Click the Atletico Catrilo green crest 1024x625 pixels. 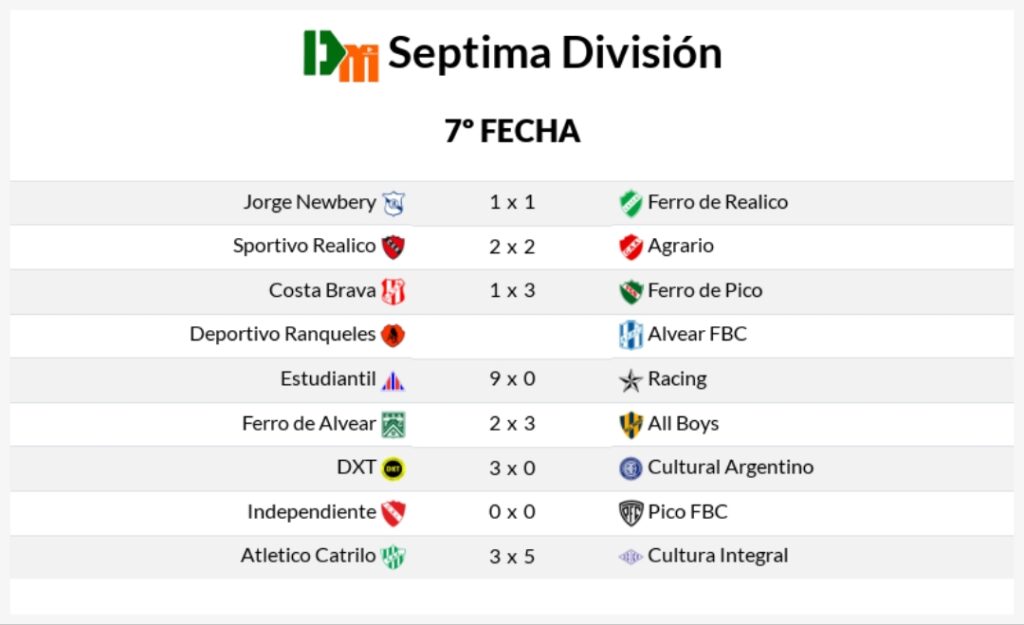click(393, 557)
